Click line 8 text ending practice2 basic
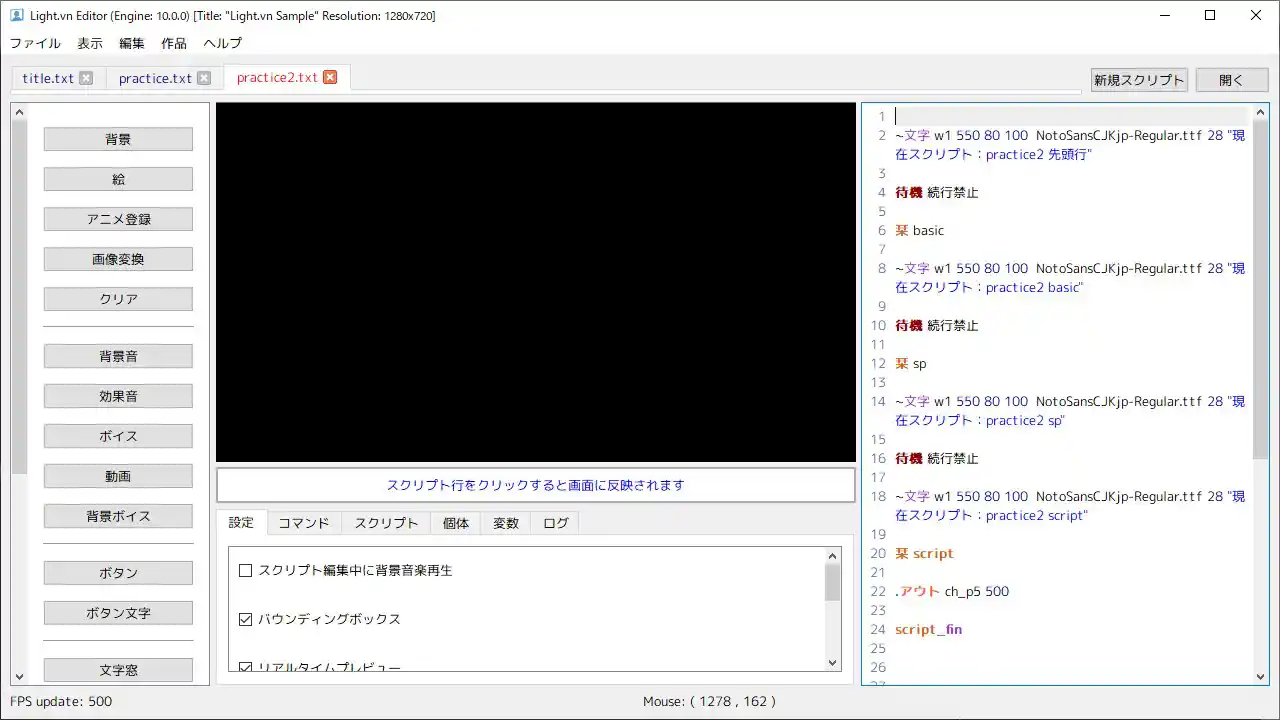Image resolution: width=1280 pixels, height=720 pixels. (x=1035, y=287)
